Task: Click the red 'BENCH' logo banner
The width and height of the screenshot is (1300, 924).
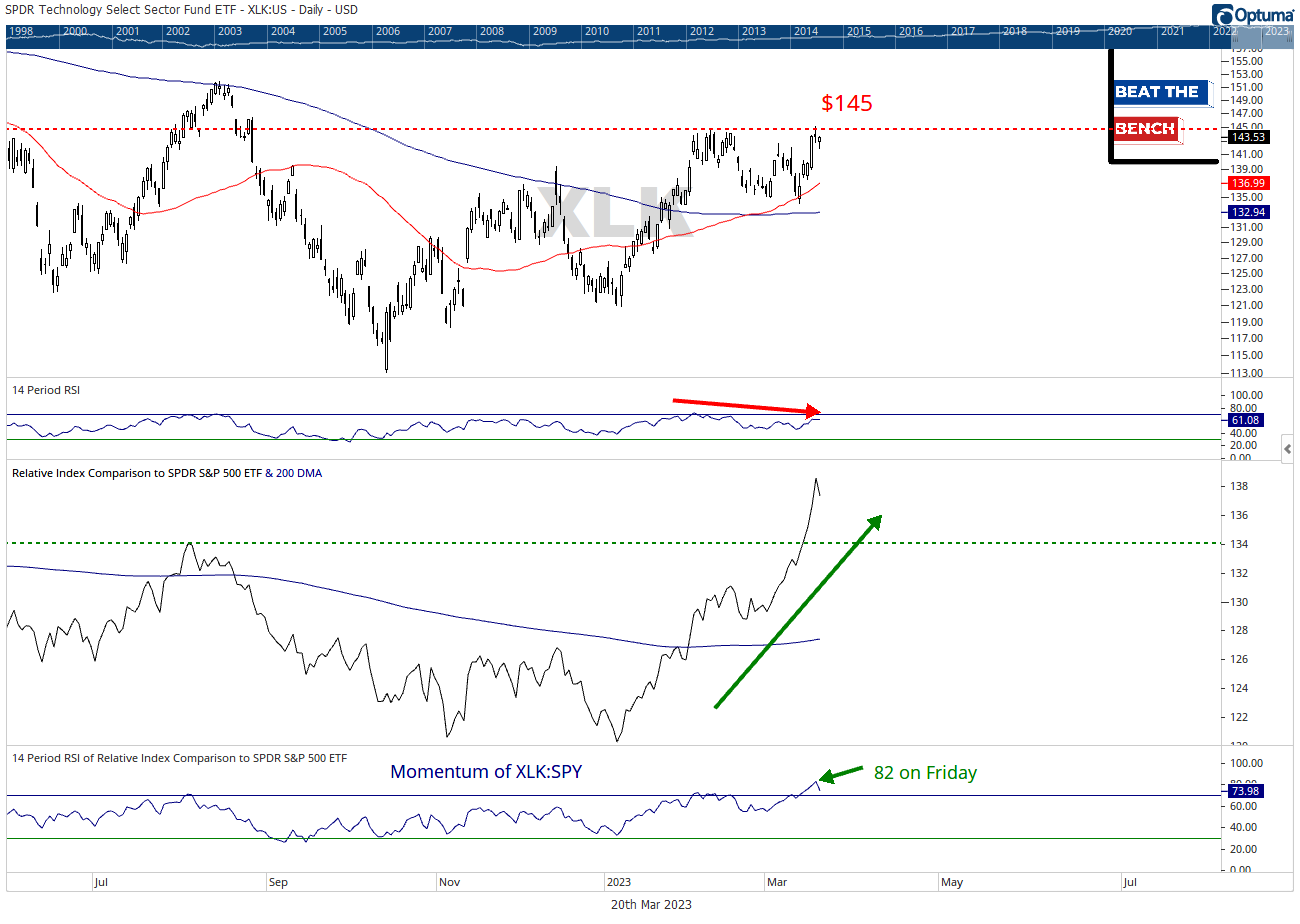Action: pos(1145,130)
